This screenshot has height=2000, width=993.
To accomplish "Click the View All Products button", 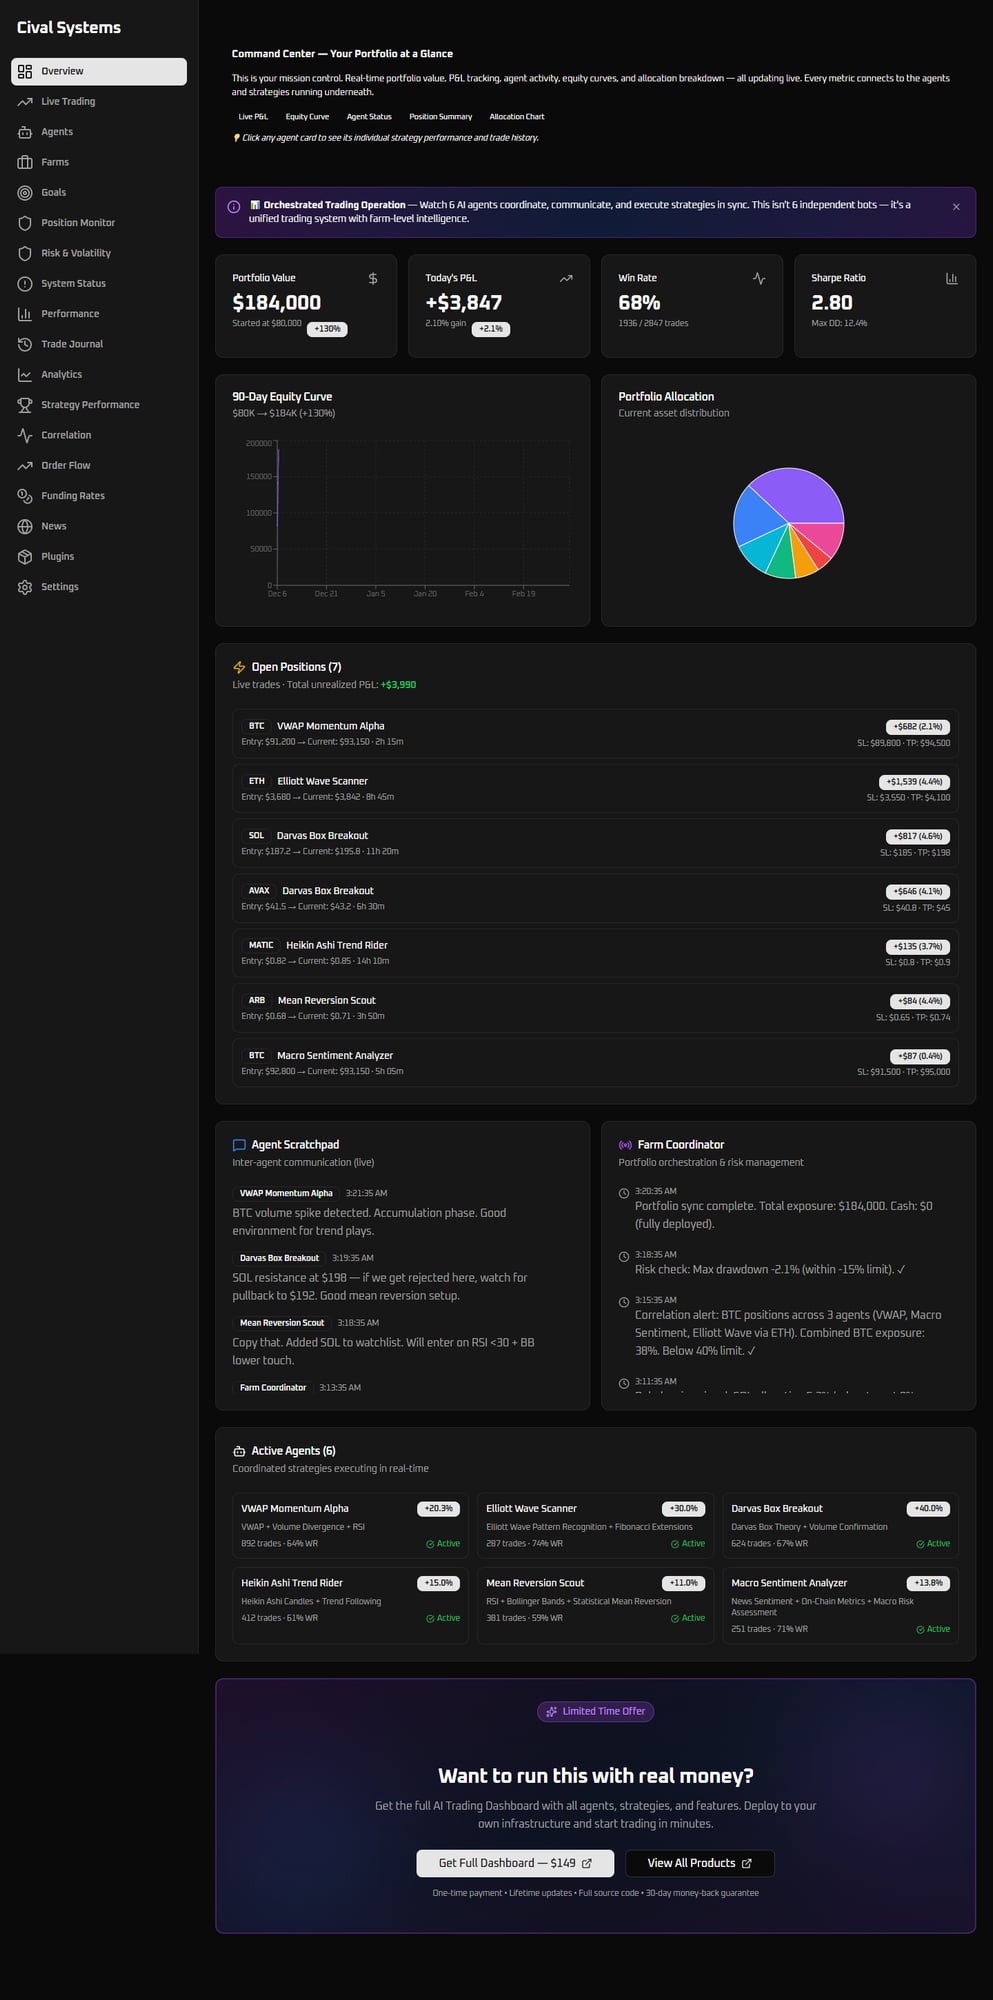I will coord(699,1863).
